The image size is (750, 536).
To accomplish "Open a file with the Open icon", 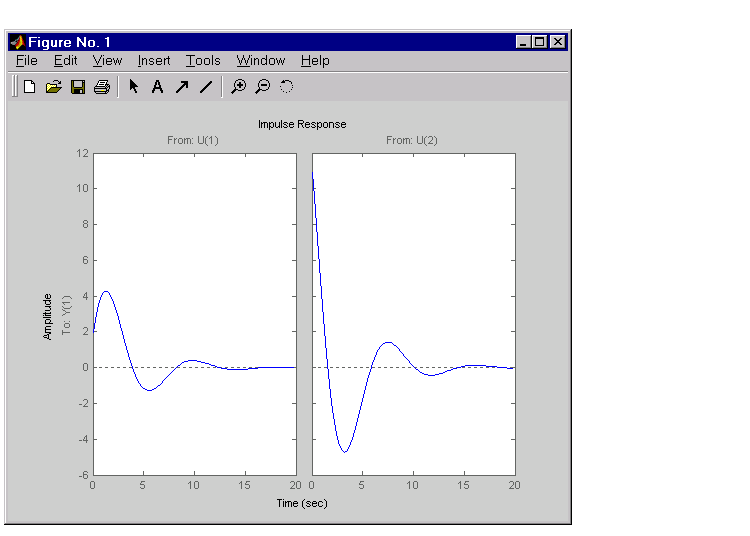I will click(x=54, y=87).
